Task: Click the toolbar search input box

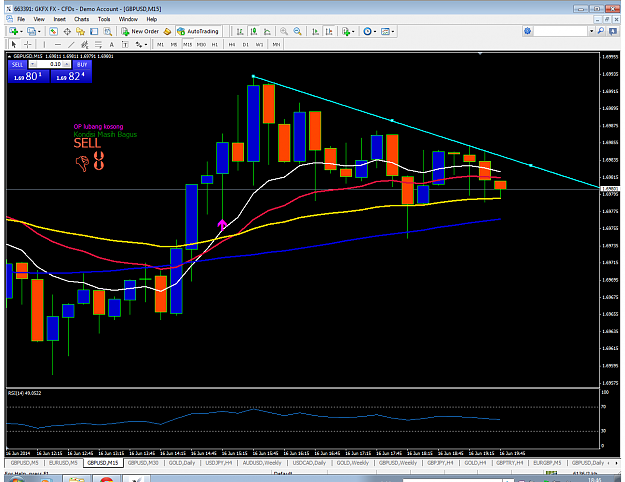Action: [561, 31]
